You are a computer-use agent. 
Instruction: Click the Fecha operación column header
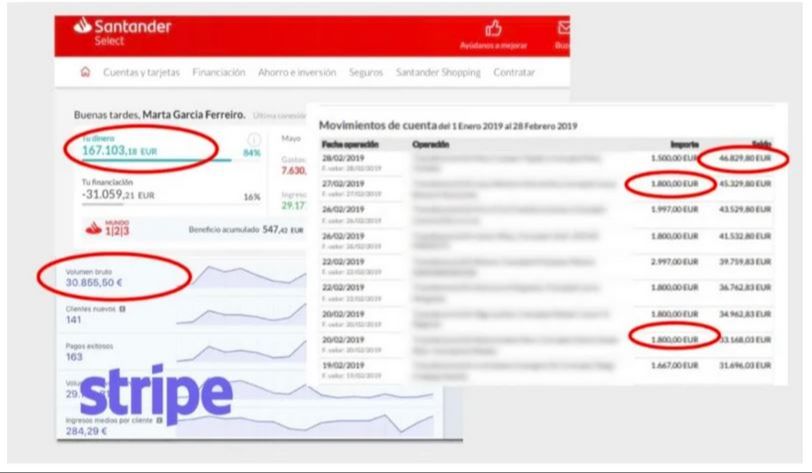tap(350, 145)
